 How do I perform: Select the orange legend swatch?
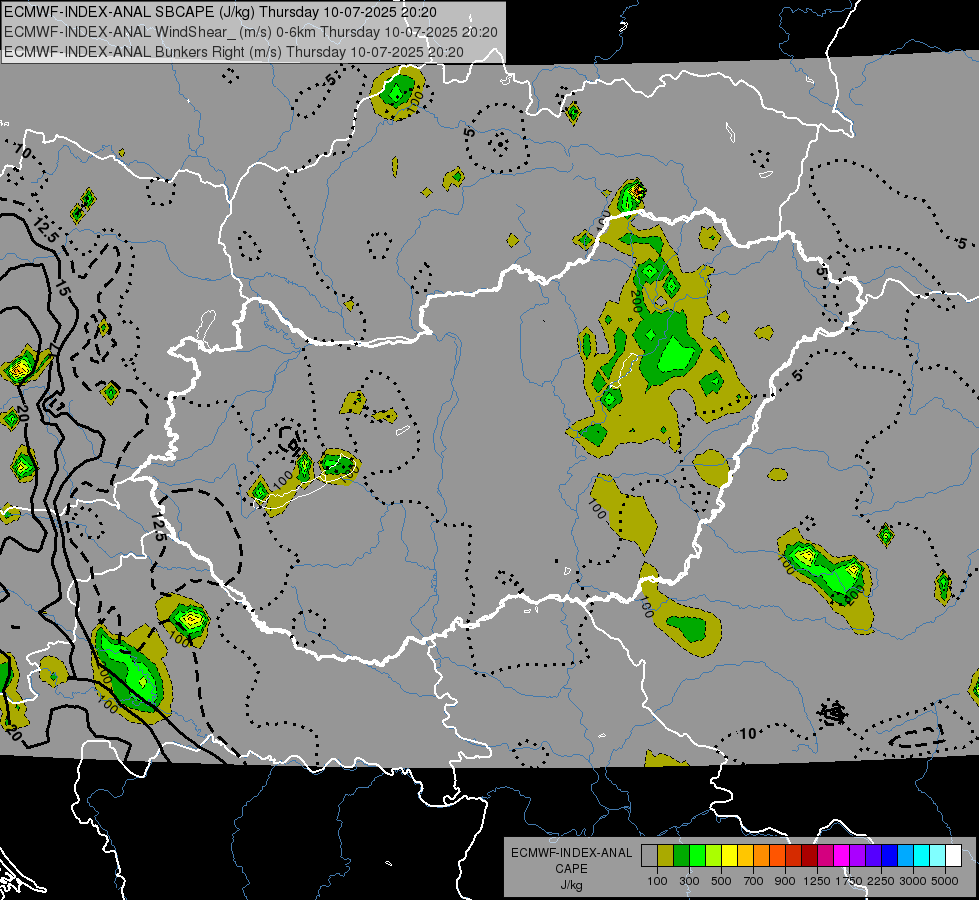[761, 856]
